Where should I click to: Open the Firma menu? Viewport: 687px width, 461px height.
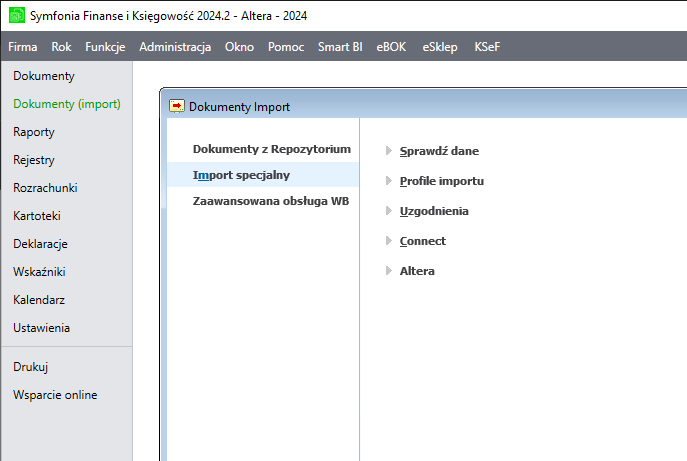pos(23,47)
